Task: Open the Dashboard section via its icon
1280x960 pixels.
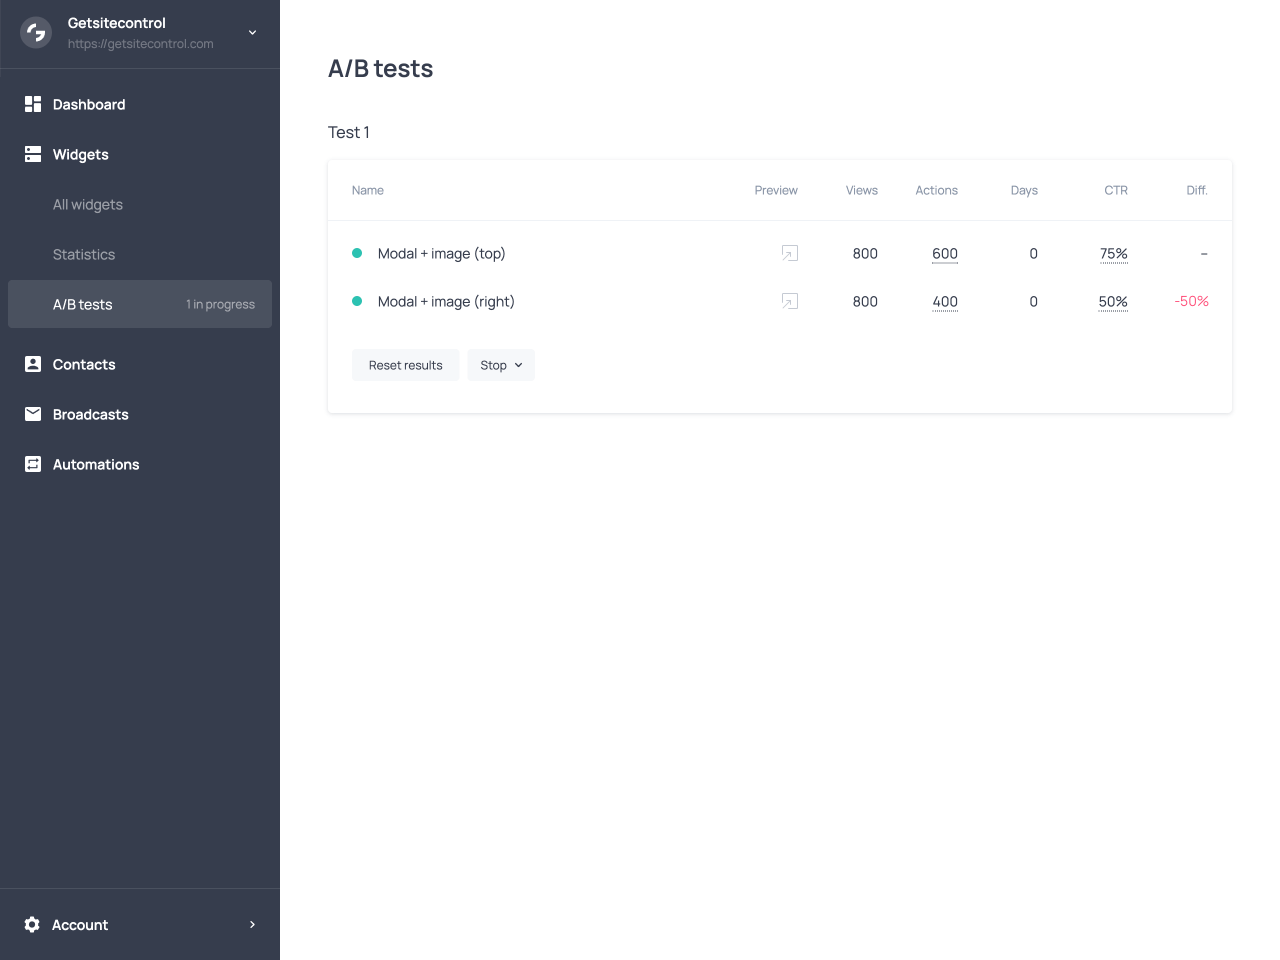Action: coord(33,104)
